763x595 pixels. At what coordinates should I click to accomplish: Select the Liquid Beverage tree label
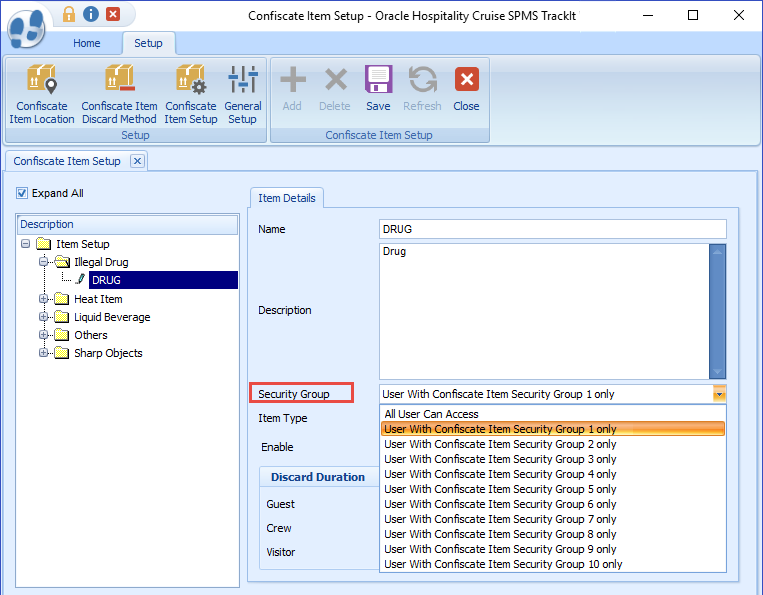(x=112, y=317)
